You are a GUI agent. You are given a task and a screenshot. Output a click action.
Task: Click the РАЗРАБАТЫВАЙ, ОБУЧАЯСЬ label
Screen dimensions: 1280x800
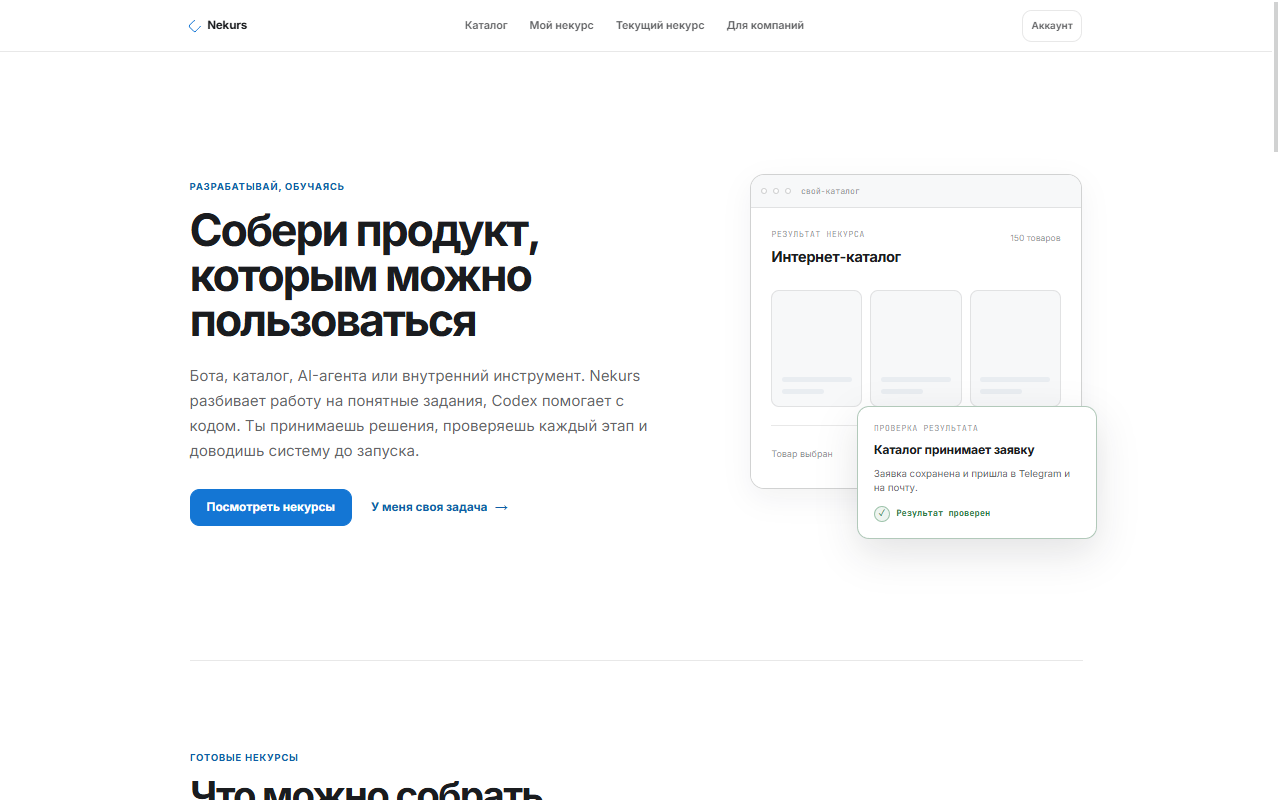(x=267, y=187)
